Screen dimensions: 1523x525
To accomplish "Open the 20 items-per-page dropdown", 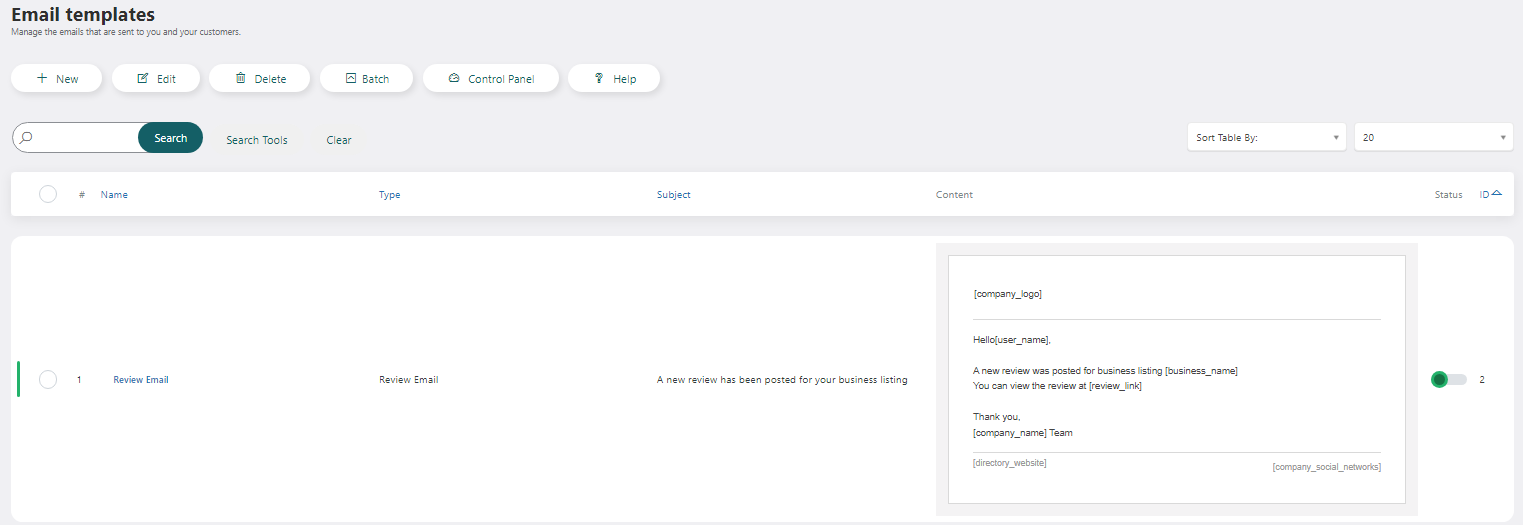I will coord(1434,138).
